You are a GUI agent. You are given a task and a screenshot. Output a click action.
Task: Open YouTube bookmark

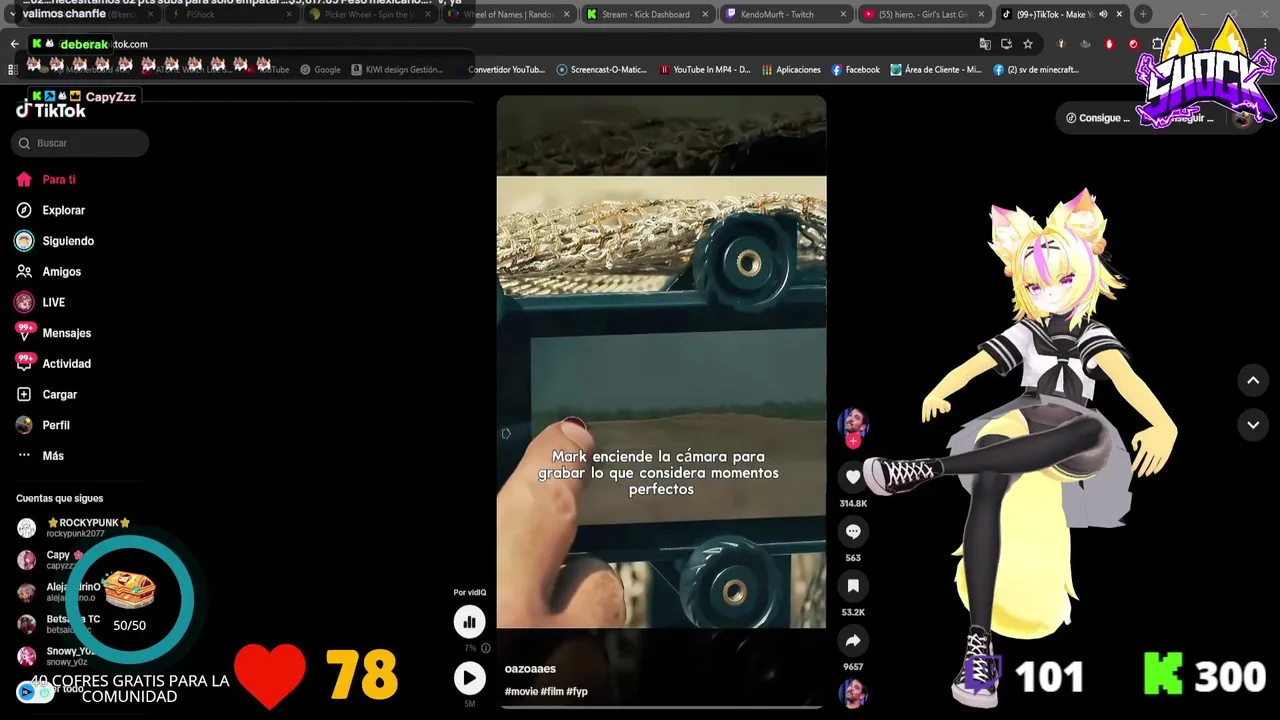[x=268, y=70]
